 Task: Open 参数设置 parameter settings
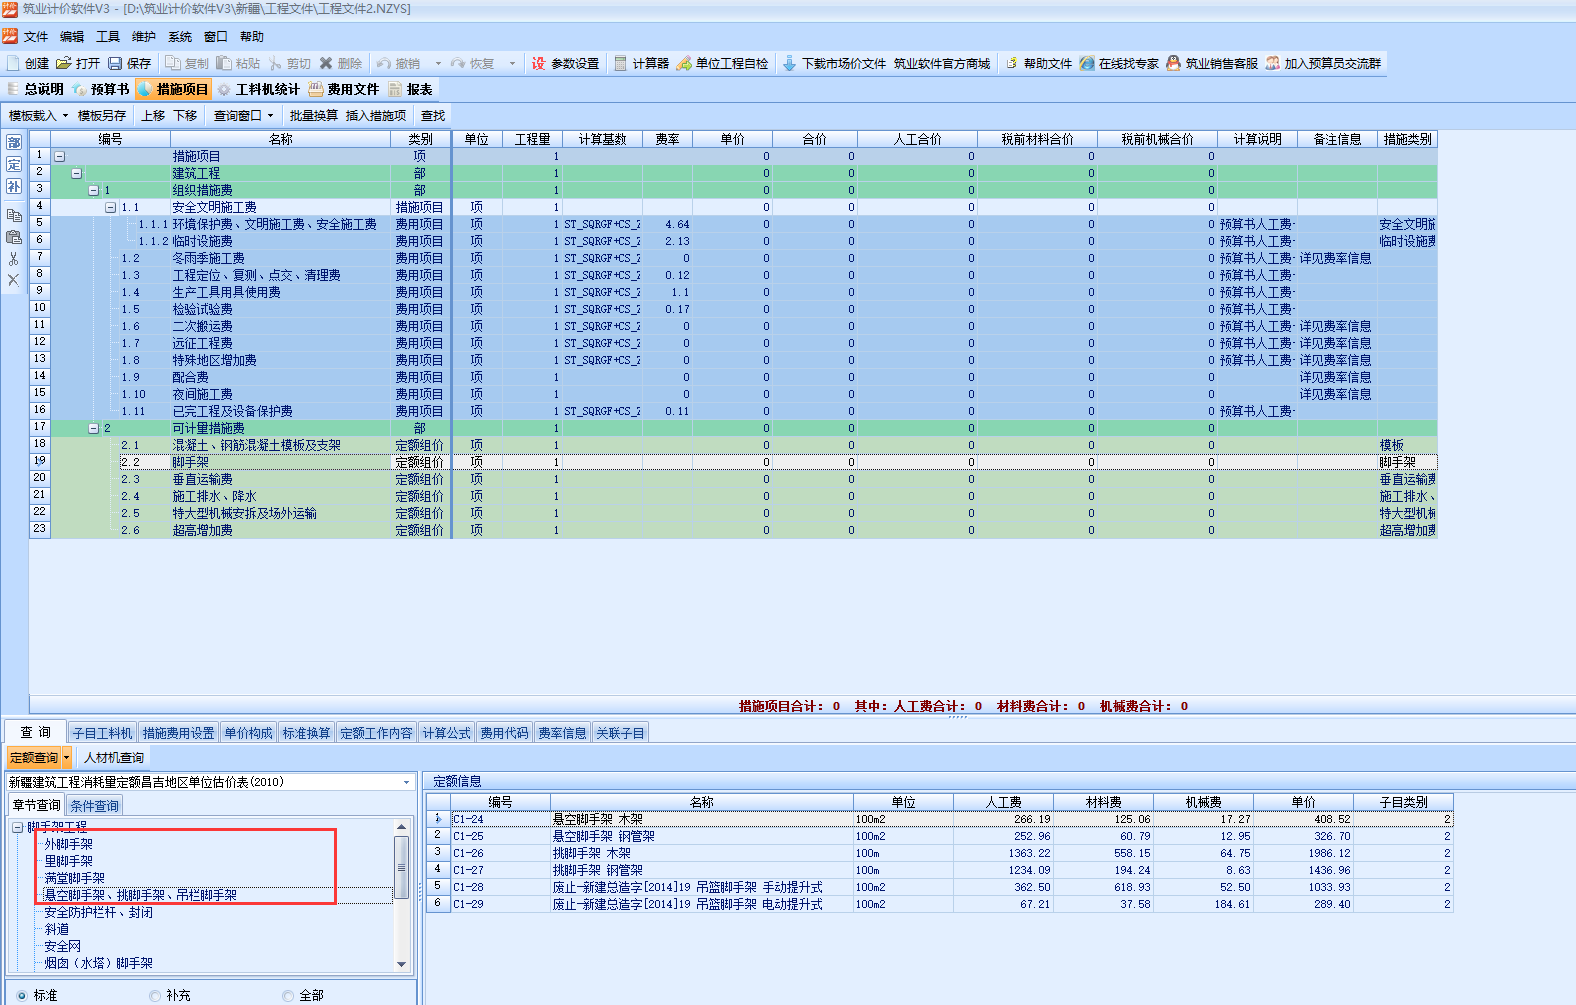pos(539,63)
